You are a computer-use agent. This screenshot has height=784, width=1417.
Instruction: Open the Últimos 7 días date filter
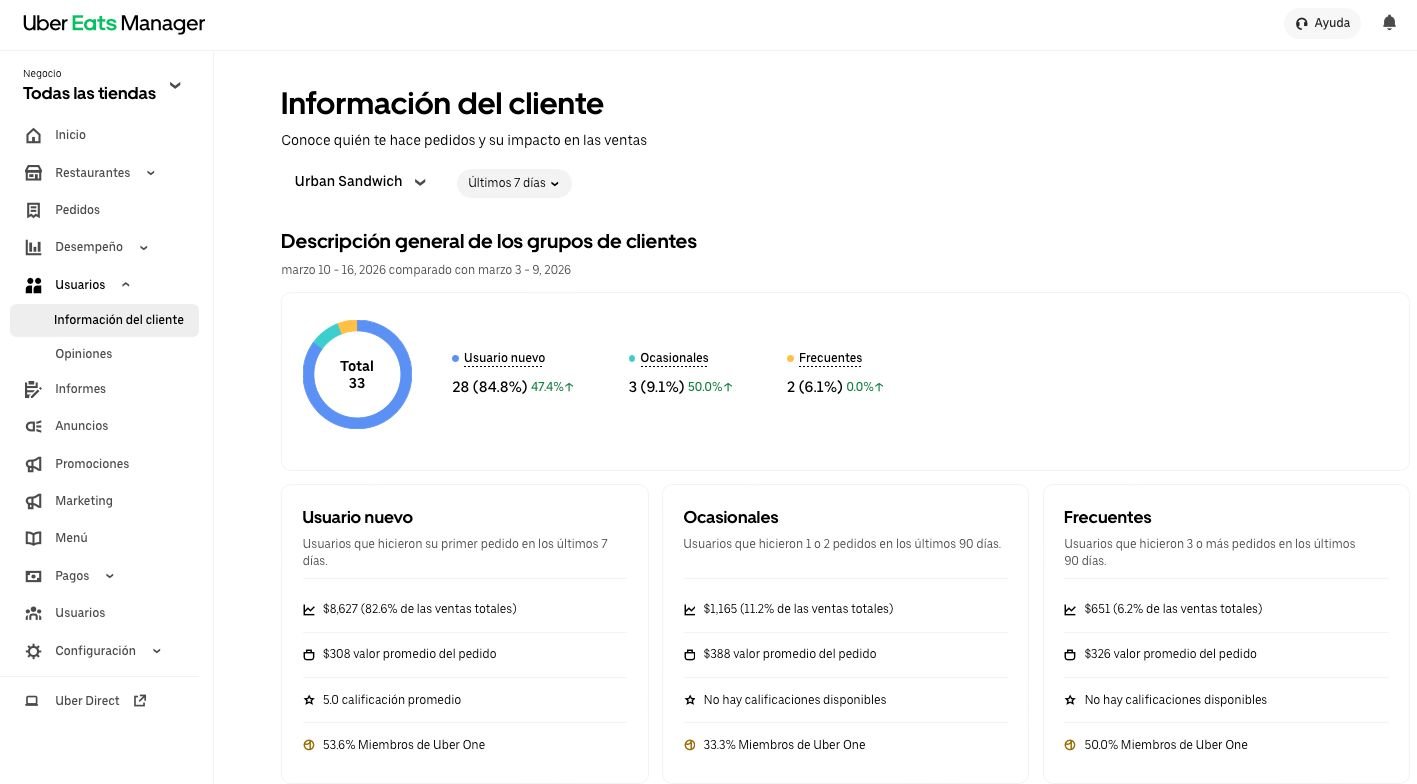[514, 183]
